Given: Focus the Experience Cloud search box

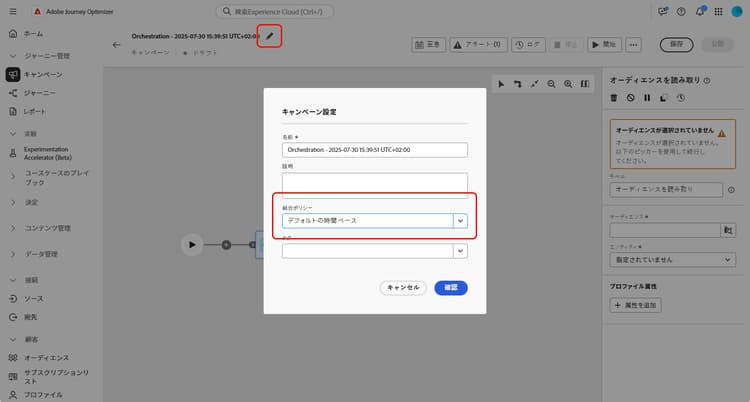Looking at the screenshot, I should 275,11.
